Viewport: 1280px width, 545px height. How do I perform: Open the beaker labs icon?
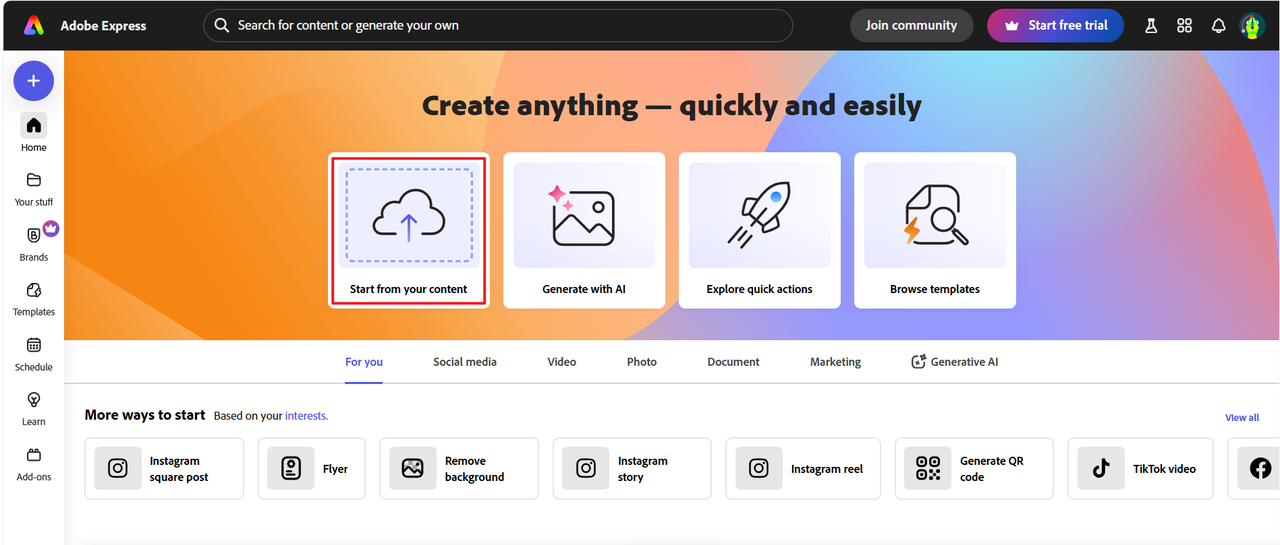1151,26
